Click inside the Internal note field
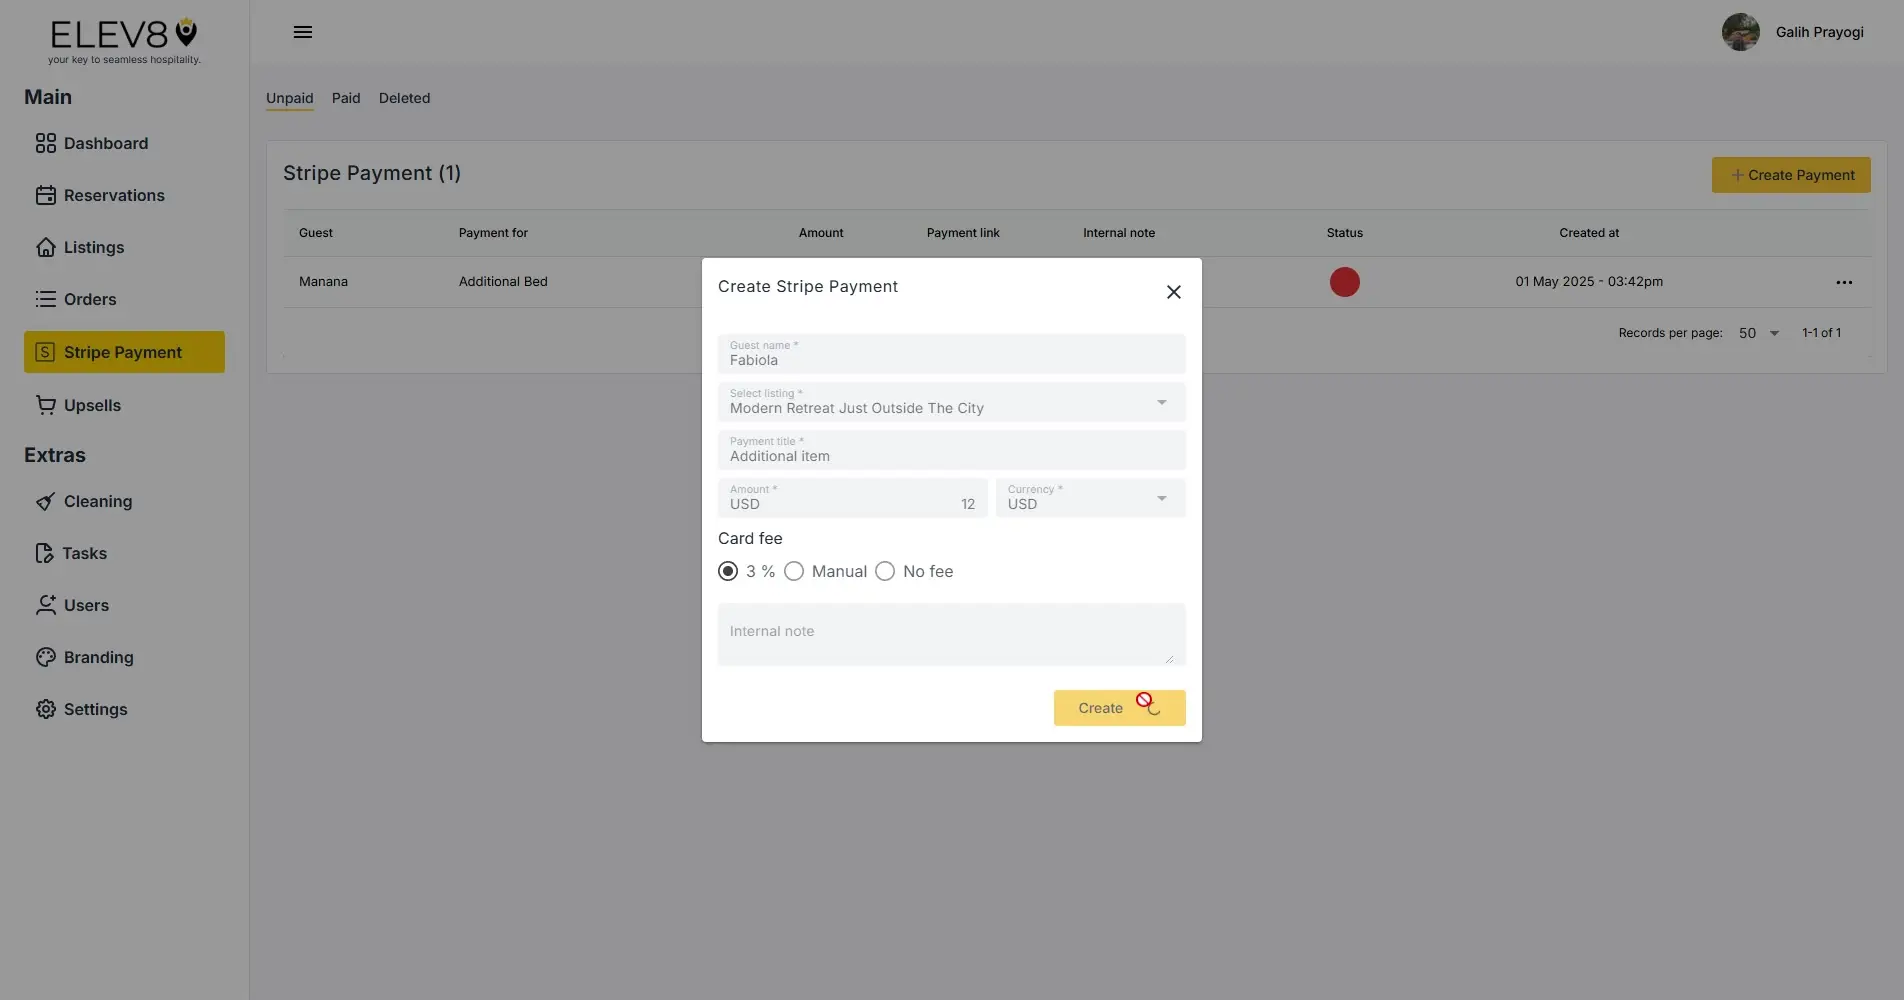The height and width of the screenshot is (1000, 1904). click(x=950, y=633)
